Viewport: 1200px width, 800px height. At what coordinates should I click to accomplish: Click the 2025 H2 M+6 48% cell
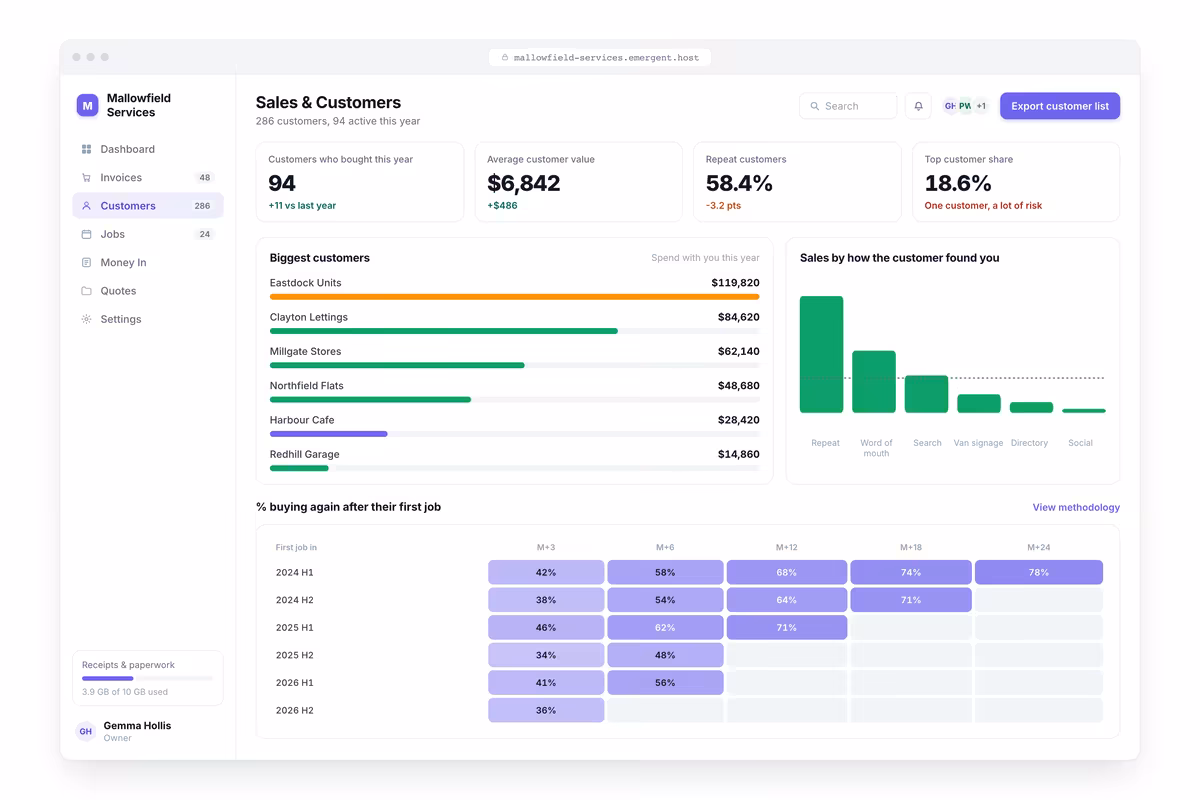[x=665, y=655]
